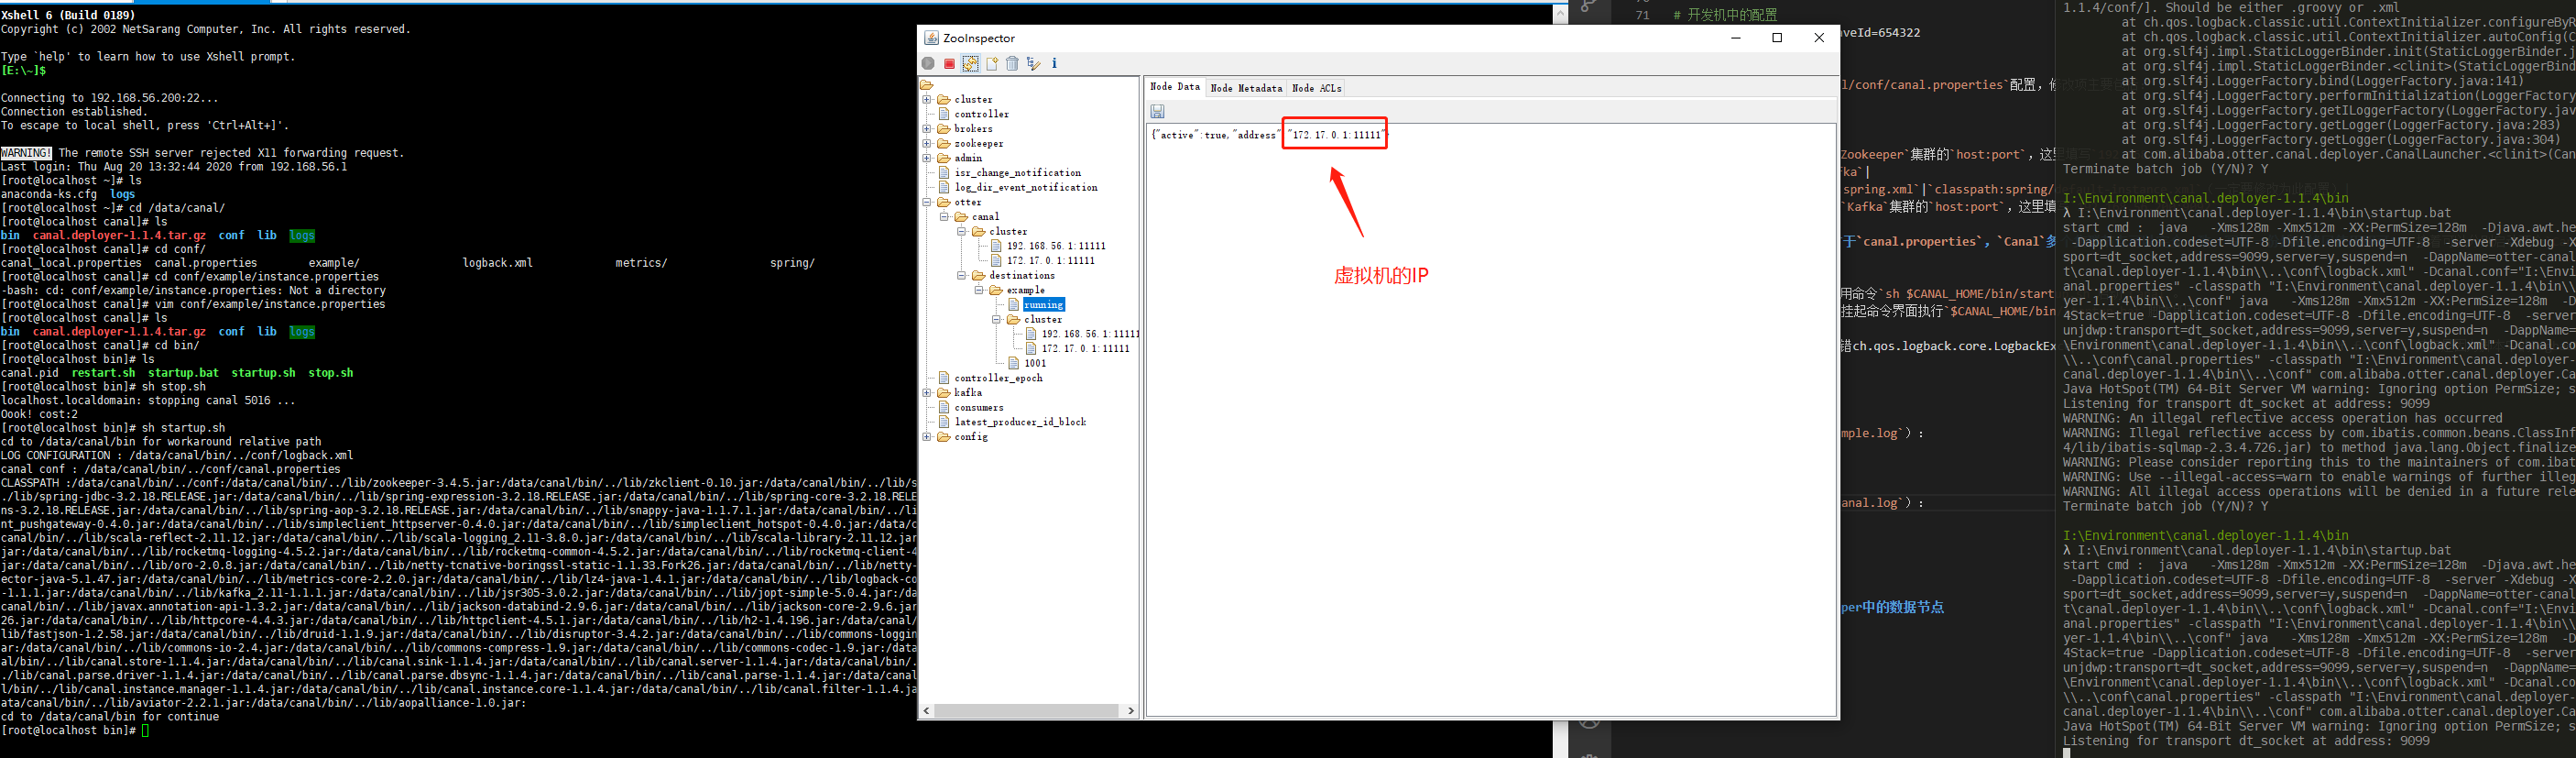Click 'canal_local.properties' in Xshell terminal

click(71, 263)
